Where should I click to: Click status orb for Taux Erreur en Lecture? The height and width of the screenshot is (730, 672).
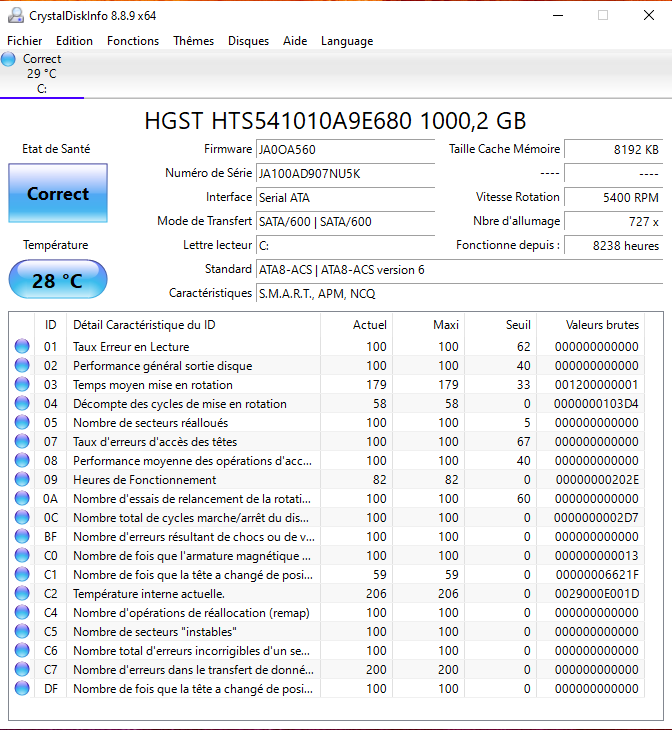pos(22,346)
